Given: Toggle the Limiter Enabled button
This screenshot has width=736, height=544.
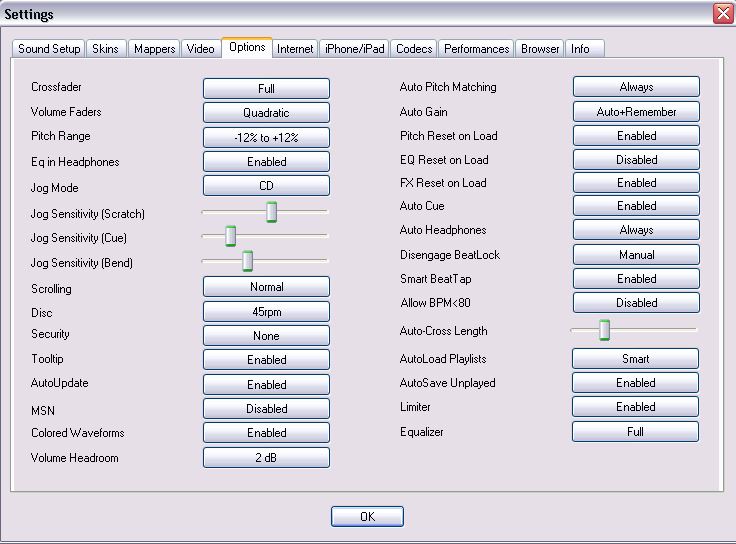Looking at the screenshot, I should [x=635, y=407].
